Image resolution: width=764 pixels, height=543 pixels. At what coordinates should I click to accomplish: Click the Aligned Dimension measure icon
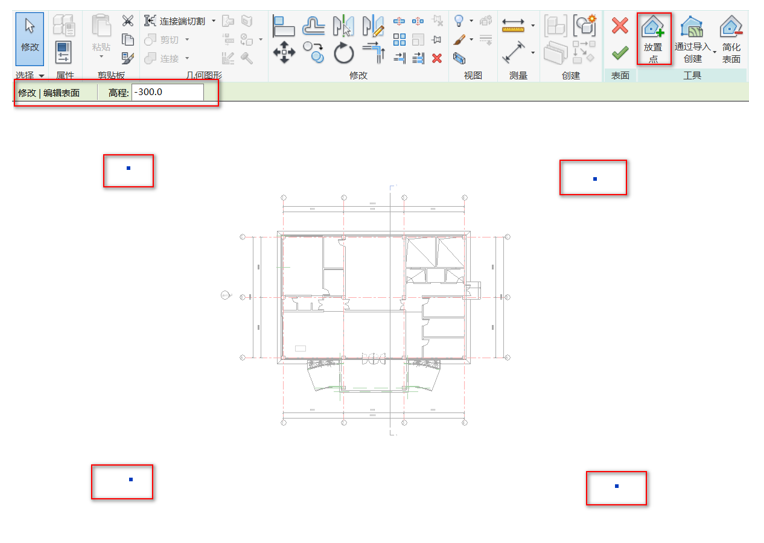pos(514,52)
